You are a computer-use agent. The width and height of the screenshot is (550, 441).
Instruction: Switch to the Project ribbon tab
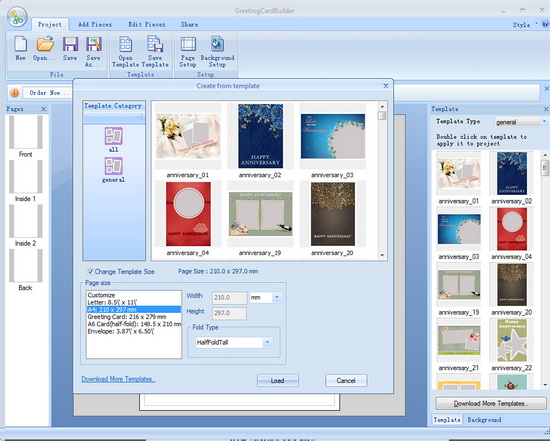[x=50, y=25]
